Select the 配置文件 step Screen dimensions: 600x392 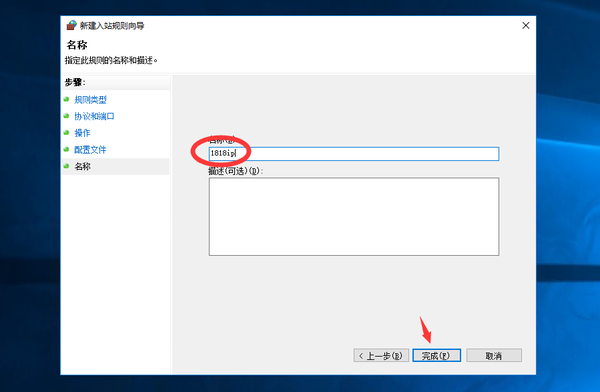(x=90, y=150)
